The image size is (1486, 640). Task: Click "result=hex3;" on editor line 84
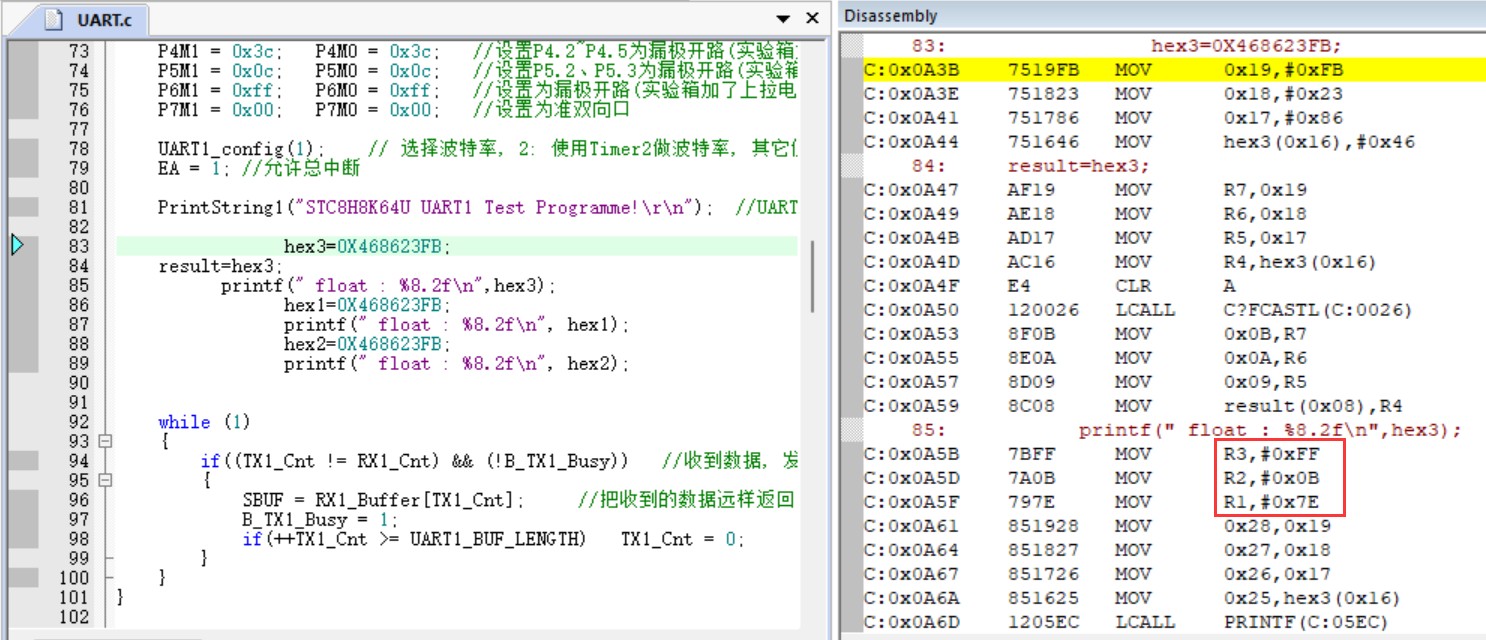(x=221, y=266)
